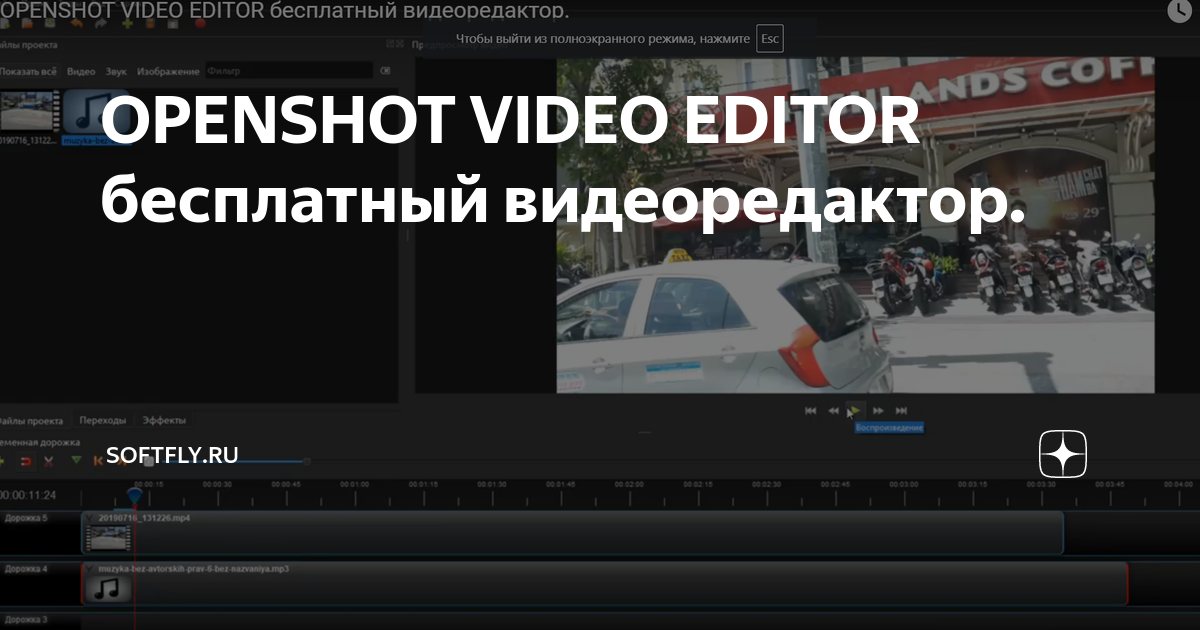Click the star sparkle badge icon
Viewport: 1200px width, 630px height.
(1063, 454)
